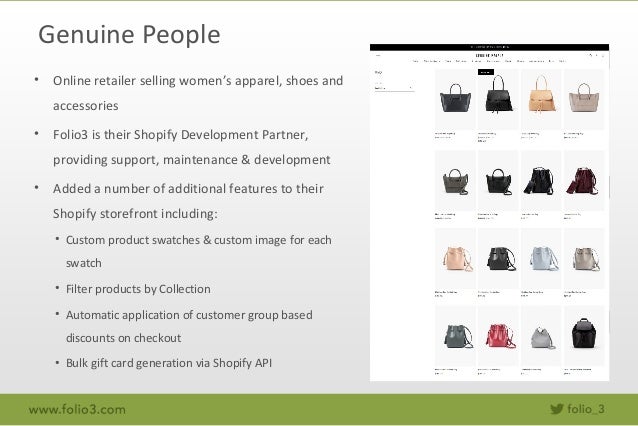Select the dark teal bucket bag
The image size is (638, 426).
455,336
